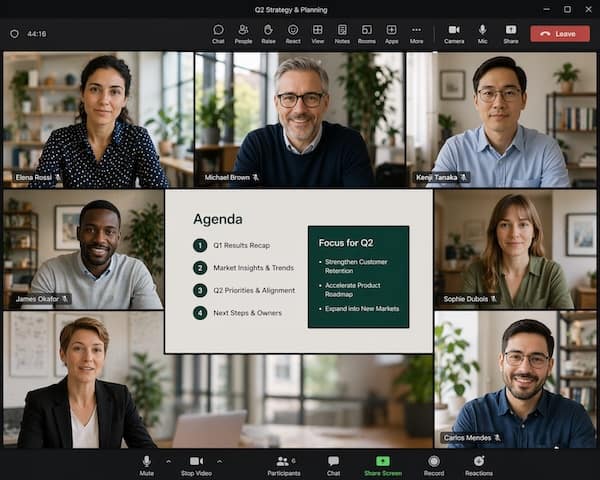The image size is (600, 480).
Task: Toggle the Camera in top toolbar
Action: point(454,34)
